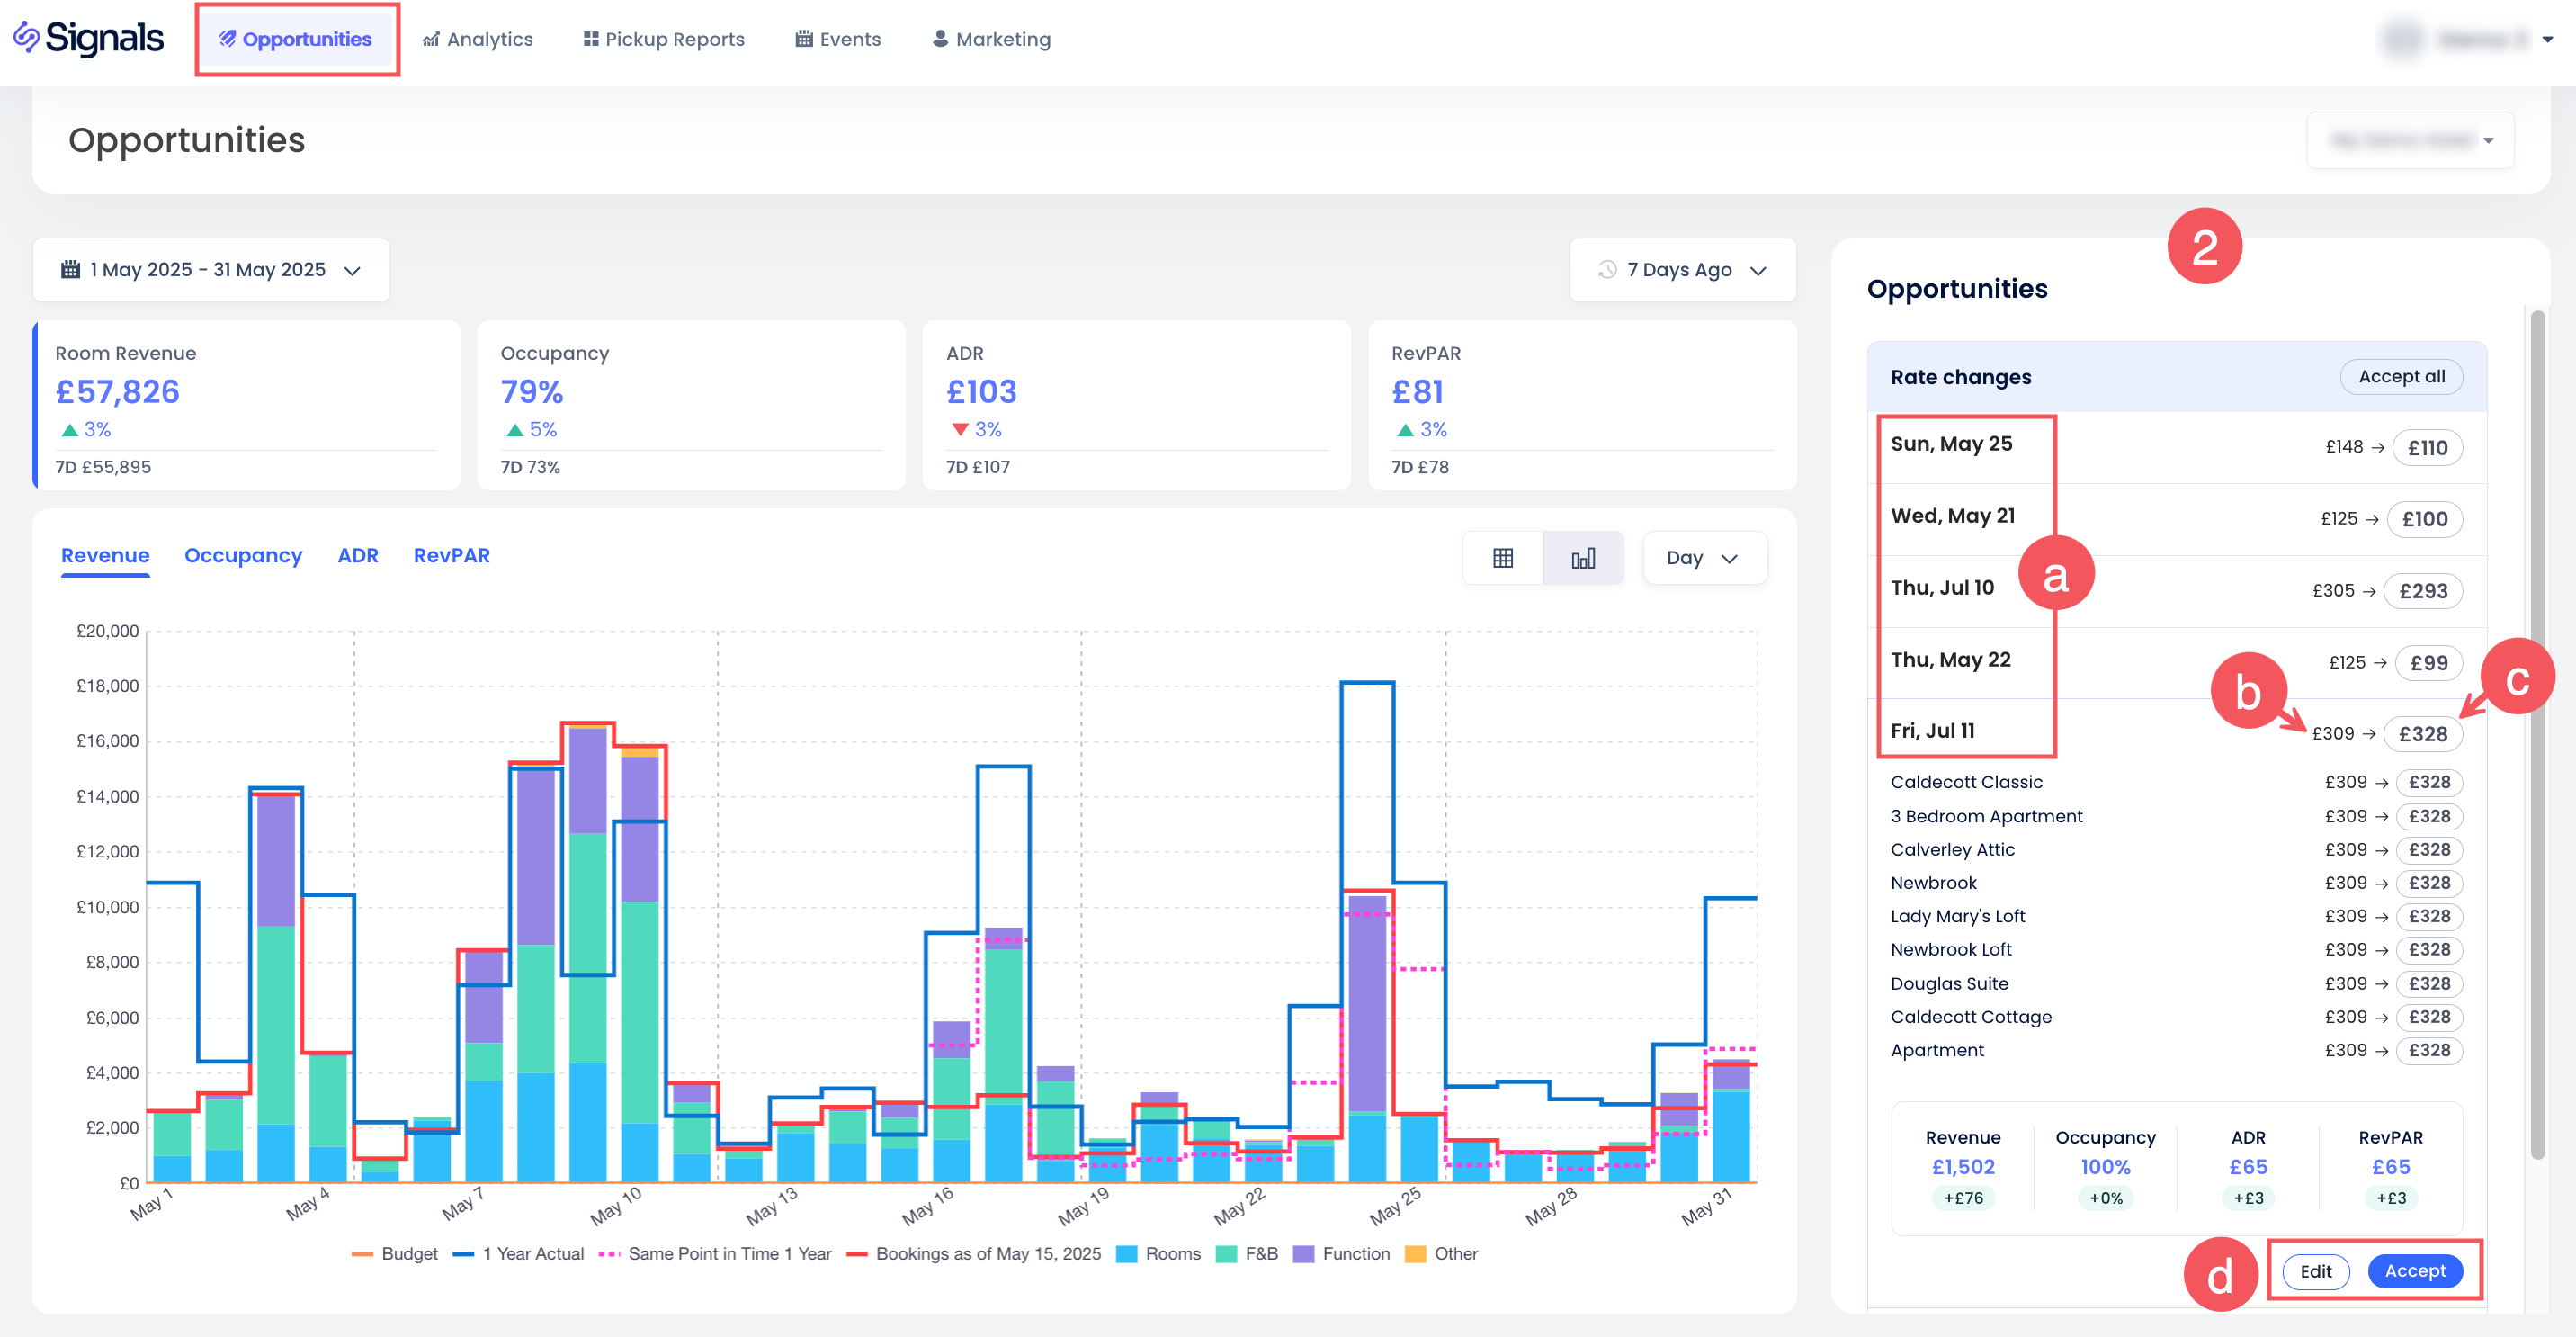Switch to the Occupancy chart tab
The image size is (2576, 1337).
pos(243,556)
